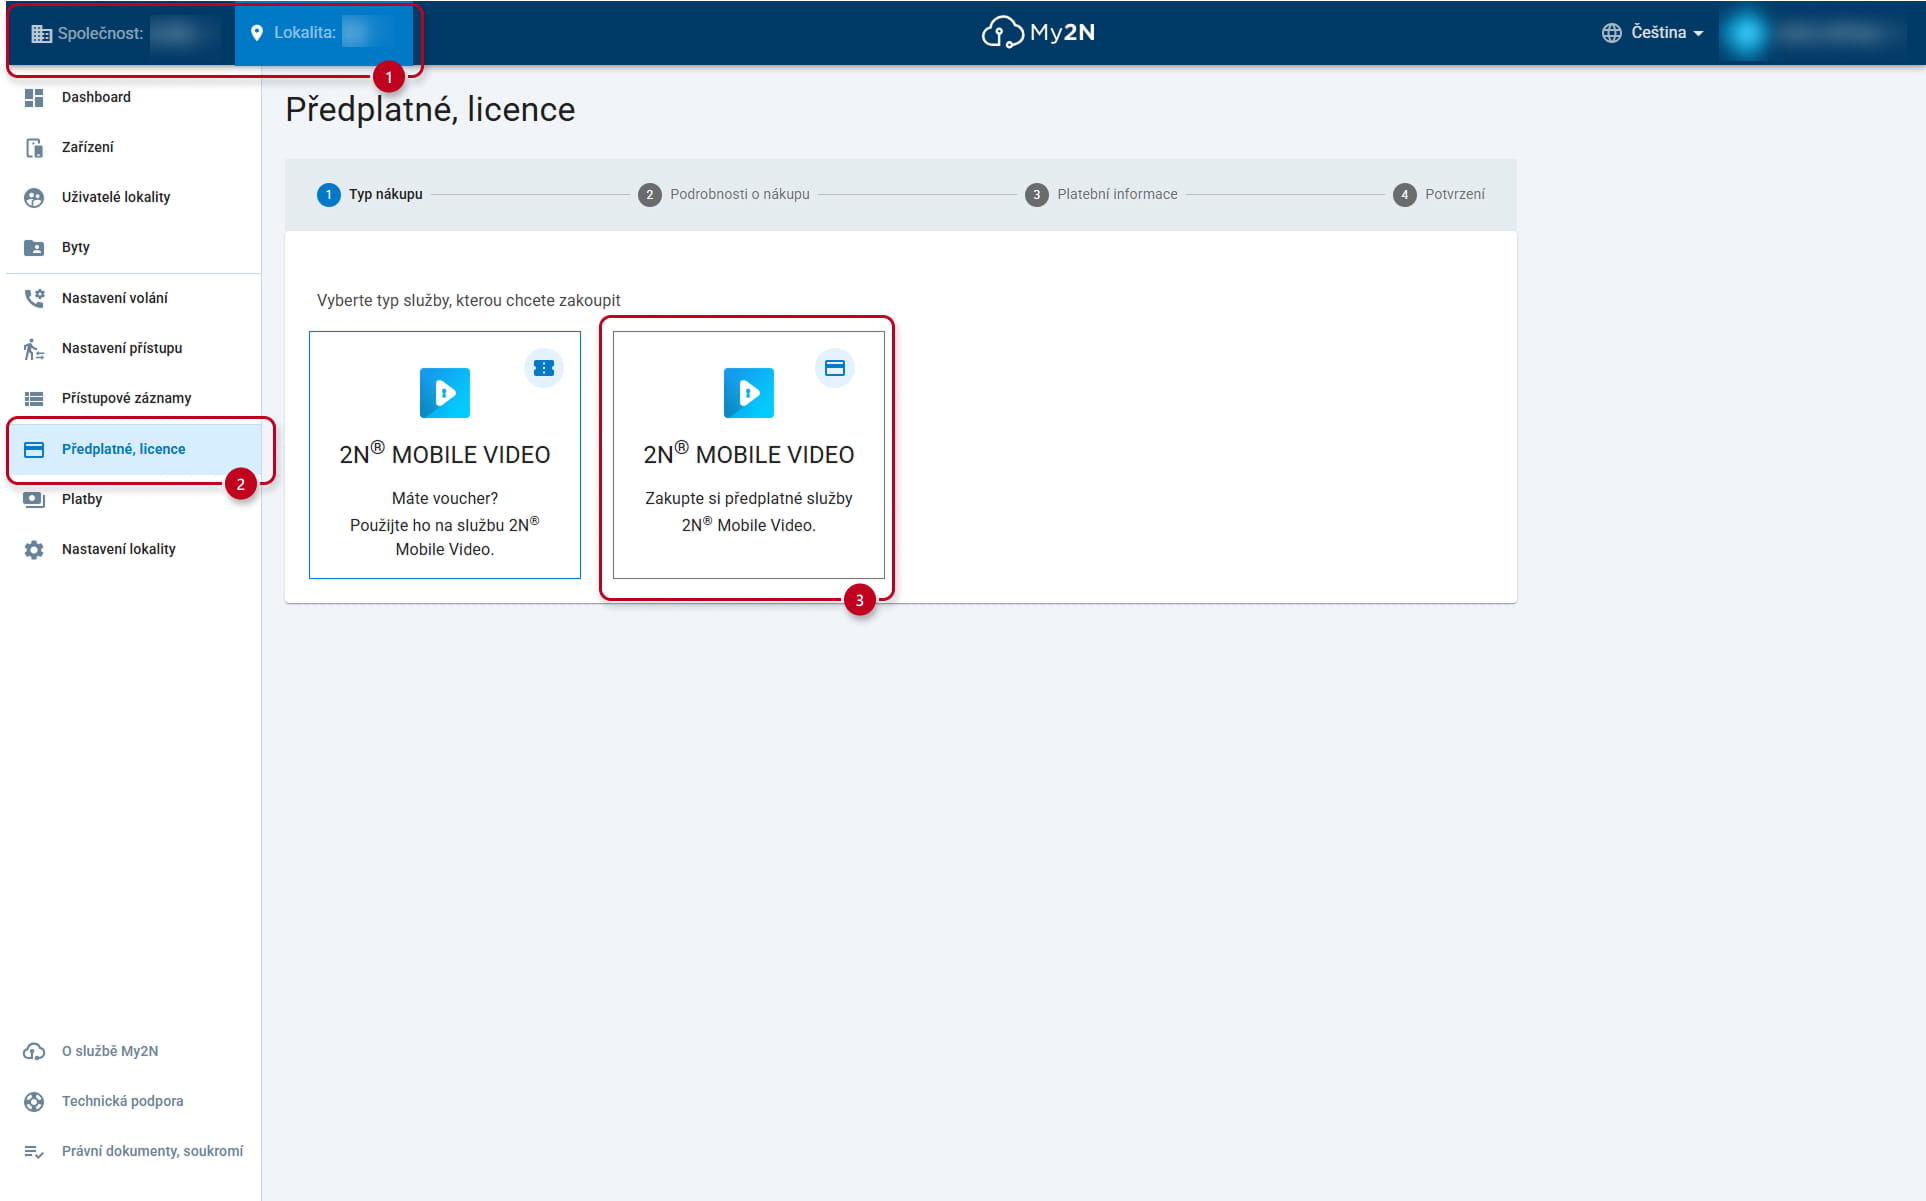Click the Nastavení přístupu walking person icon
Viewport: 1926px width, 1201px height.
click(x=34, y=348)
